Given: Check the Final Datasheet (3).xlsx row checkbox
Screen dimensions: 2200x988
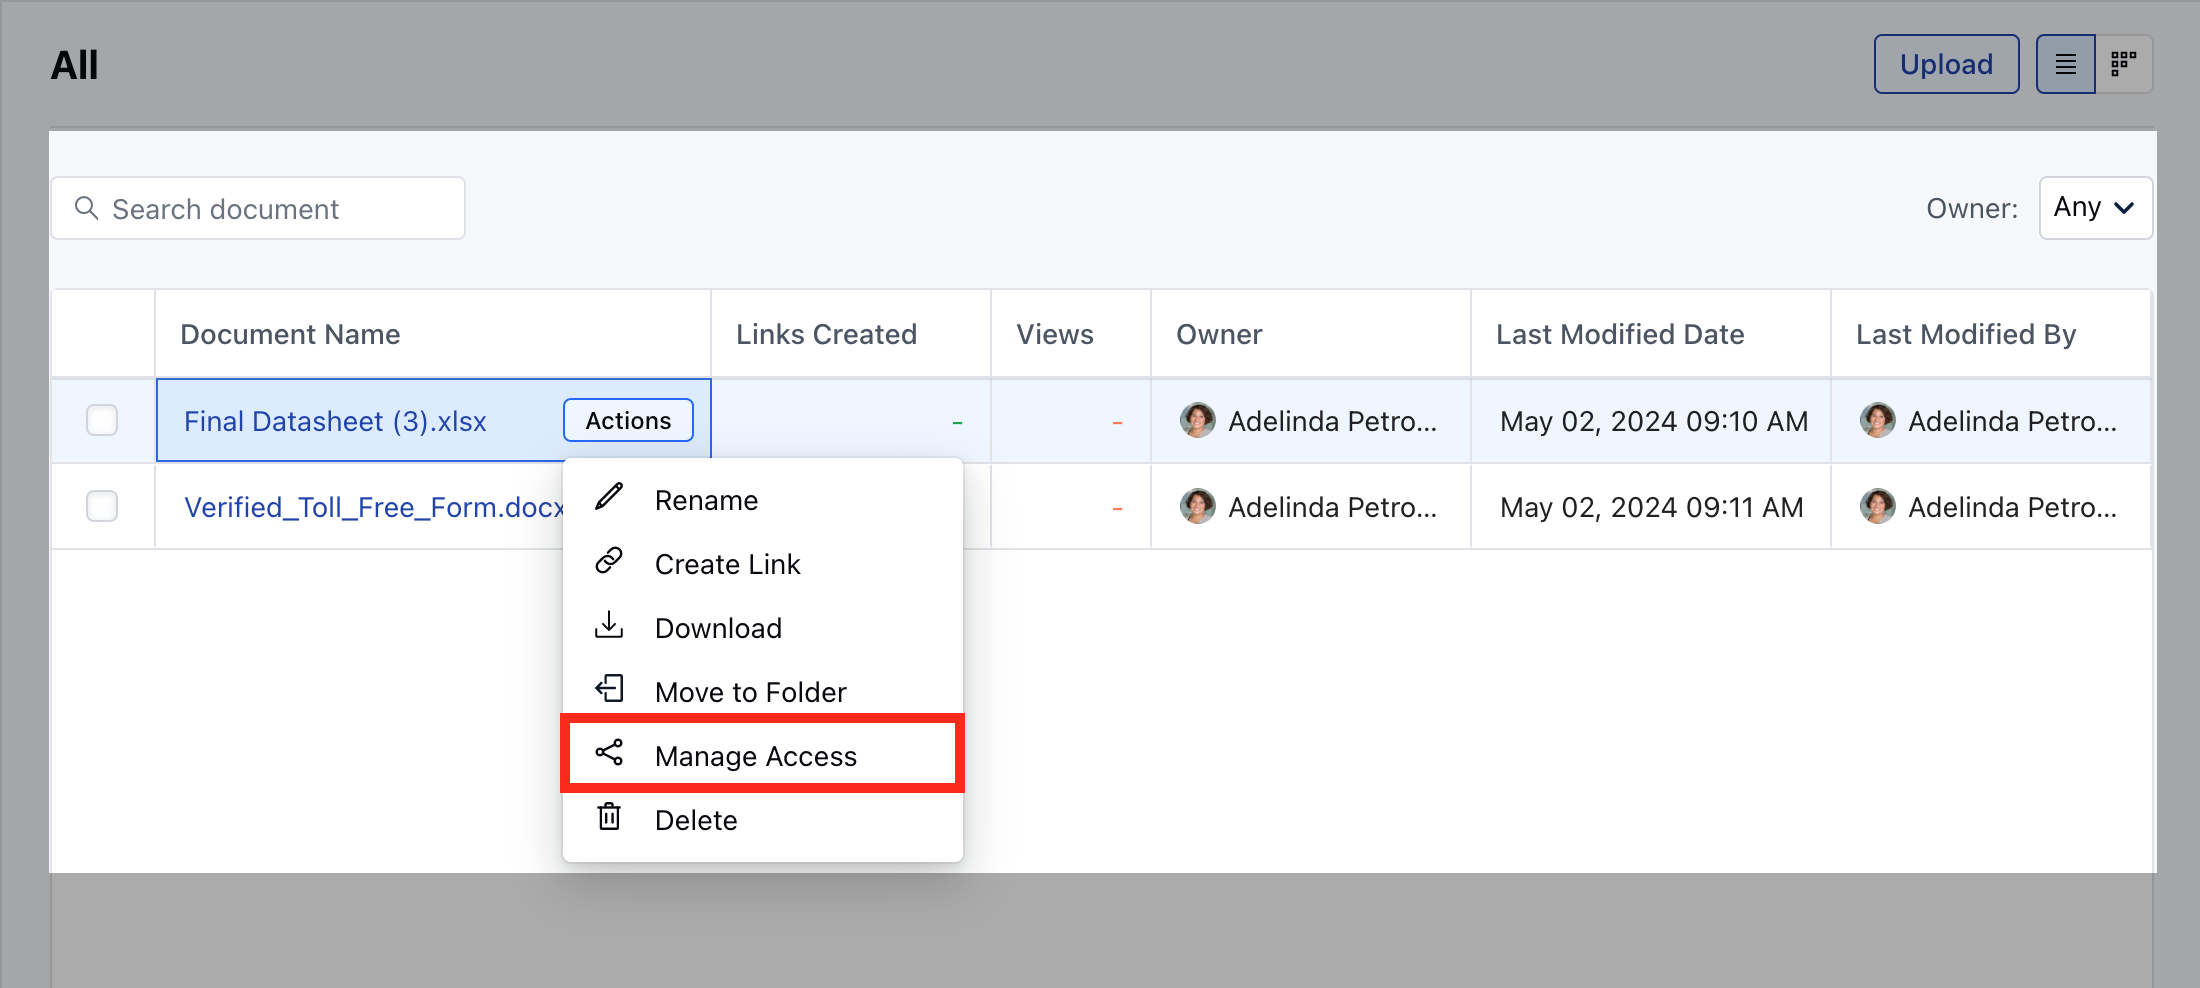Looking at the screenshot, I should point(102,420).
